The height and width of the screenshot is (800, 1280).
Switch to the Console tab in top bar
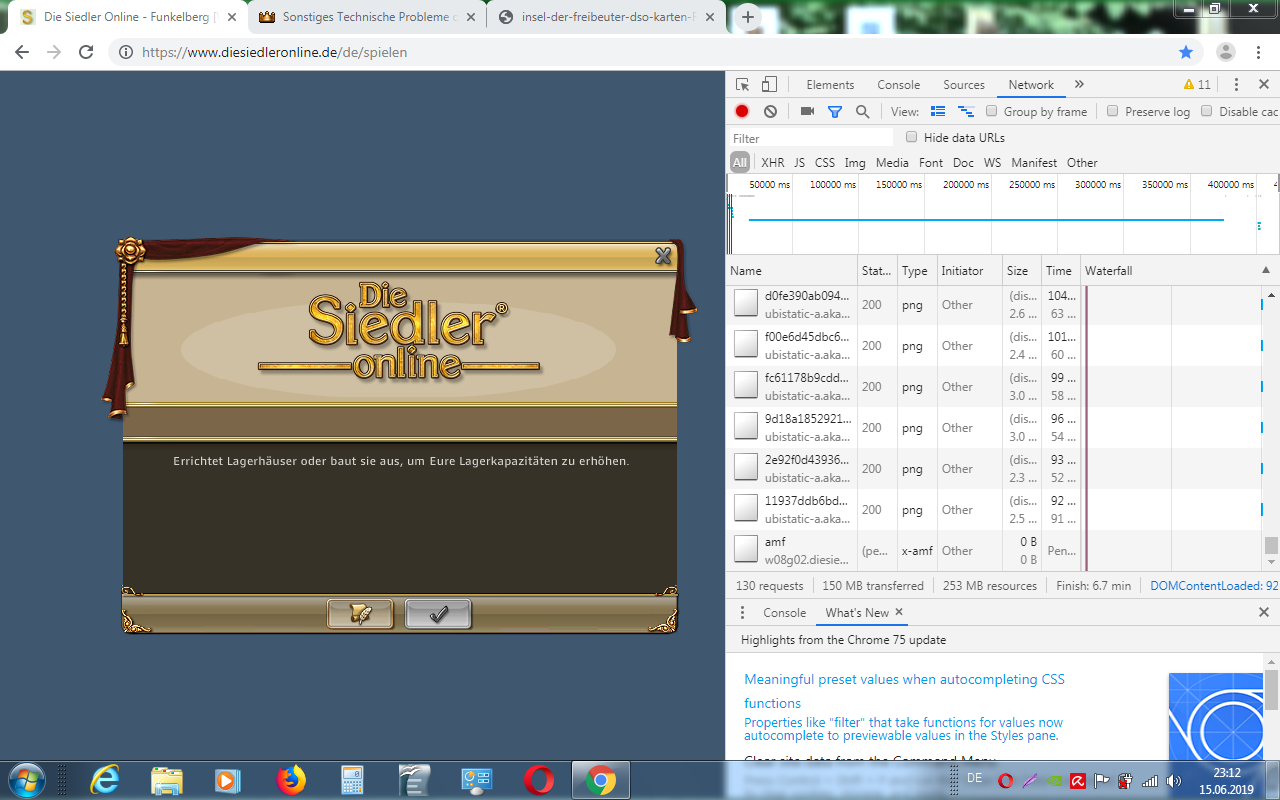(x=899, y=85)
